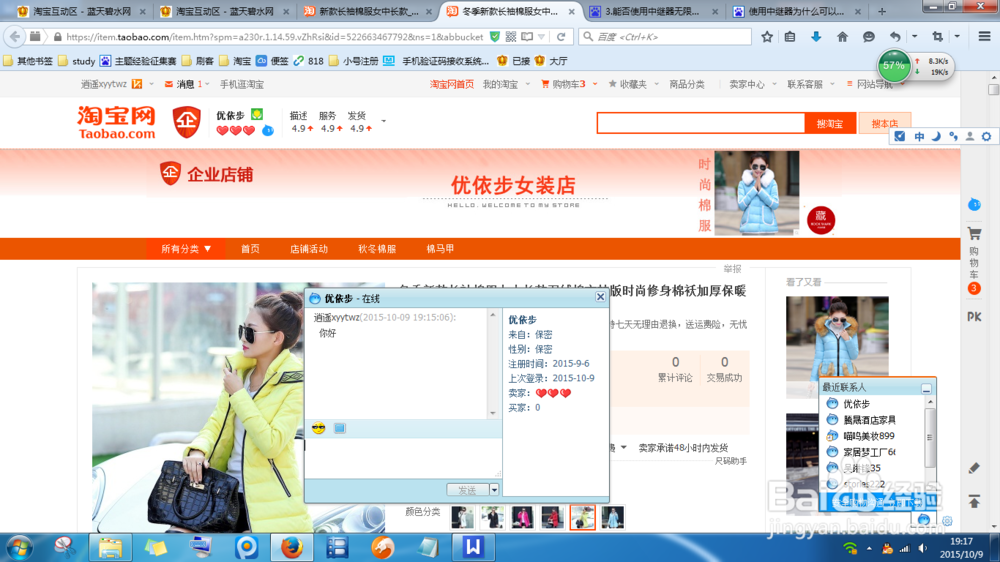
Task: Switch to the first 淘宝互动区 browser tab
Action: tap(80, 11)
